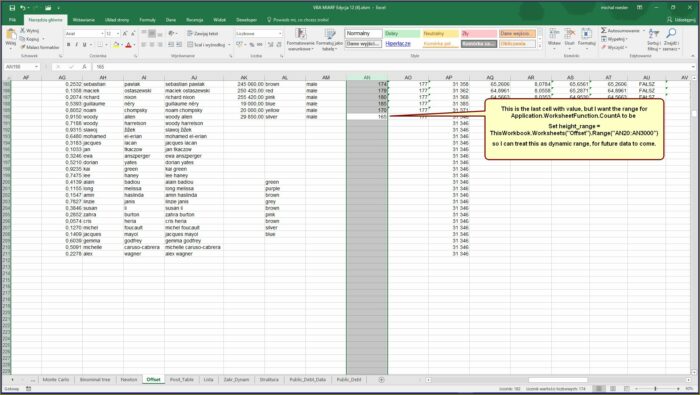Open the Deweloper ribbon tab
The width and height of the screenshot is (700, 395).
tap(246, 20)
